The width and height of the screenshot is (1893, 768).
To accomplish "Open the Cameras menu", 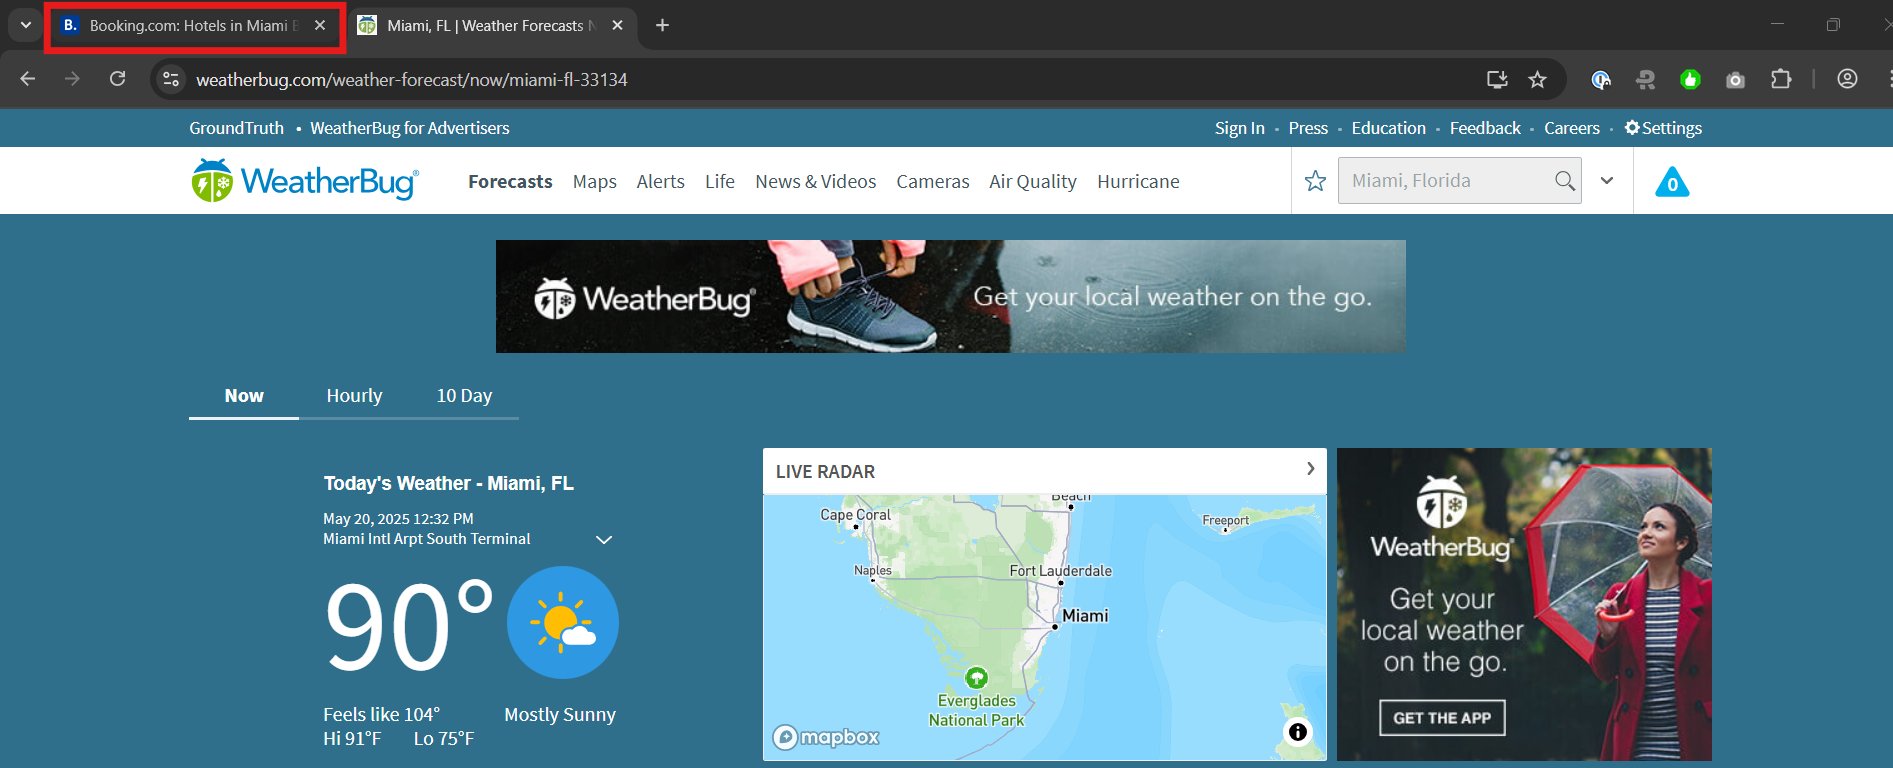I will click(933, 181).
